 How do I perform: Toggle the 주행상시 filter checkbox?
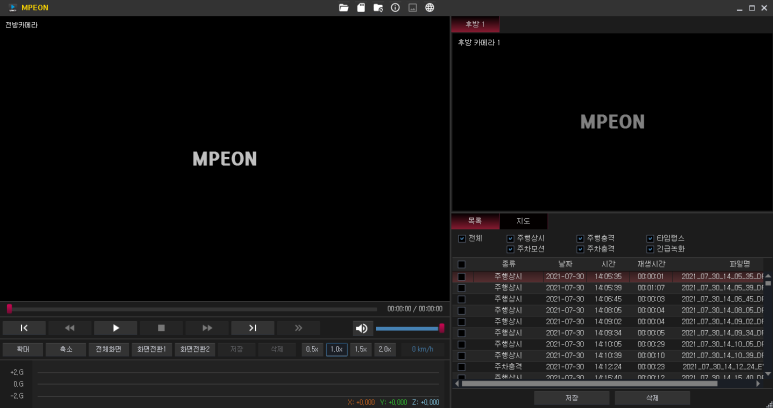click(x=510, y=239)
